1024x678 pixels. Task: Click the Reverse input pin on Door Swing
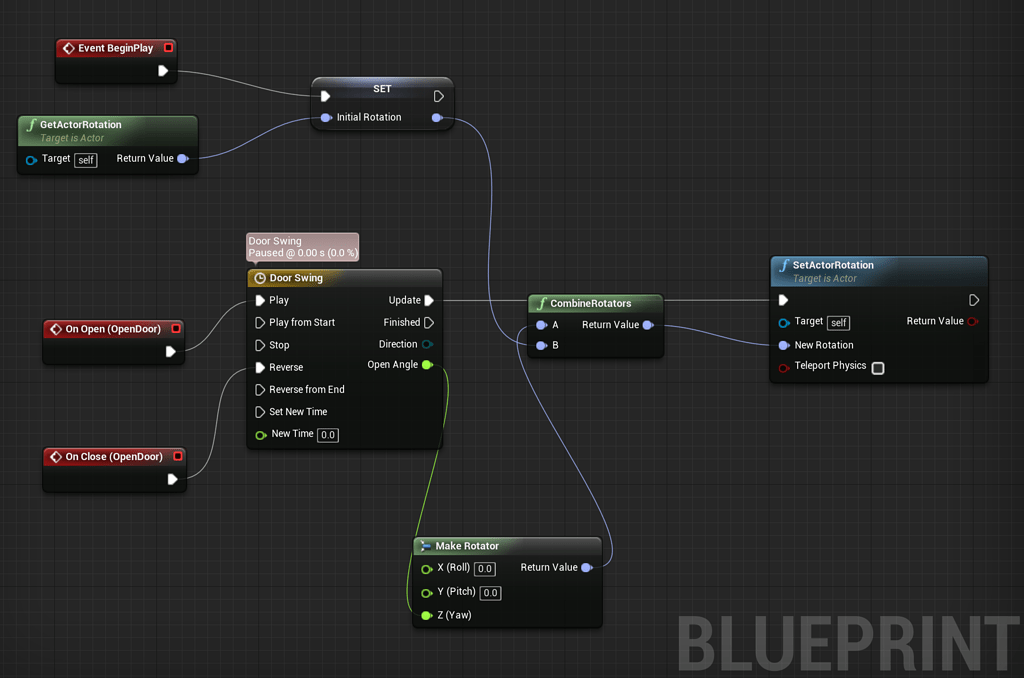260,368
